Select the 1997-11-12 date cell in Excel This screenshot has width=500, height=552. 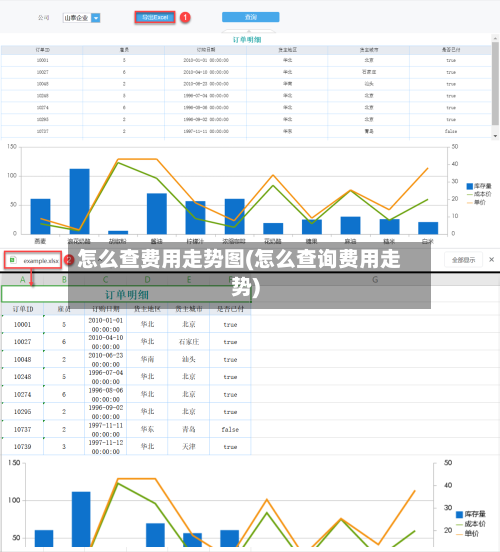[x=106, y=446]
